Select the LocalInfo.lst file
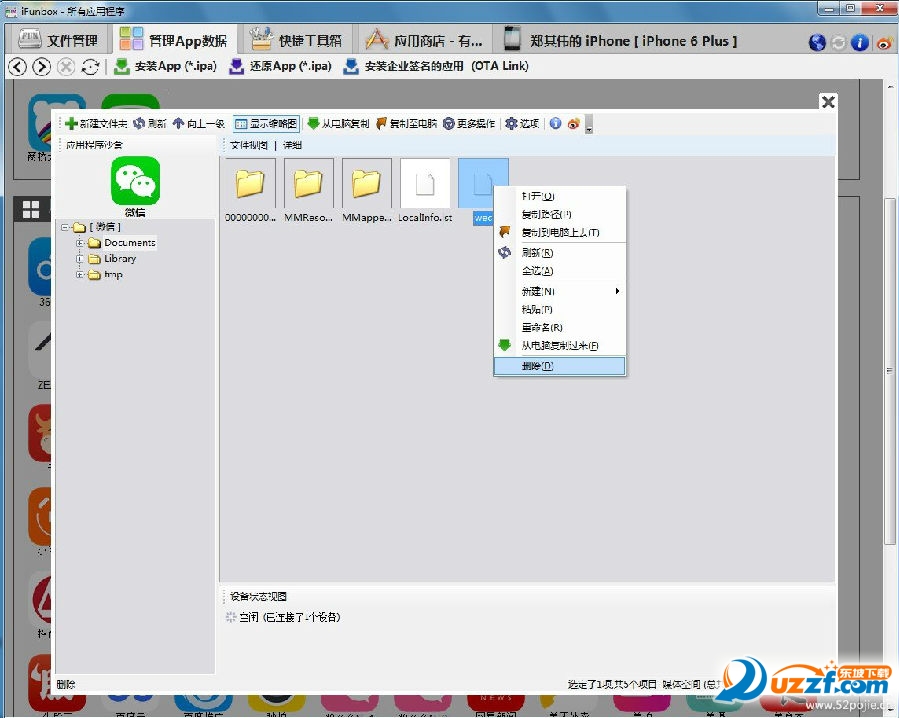This screenshot has height=718, width=899. (x=425, y=191)
